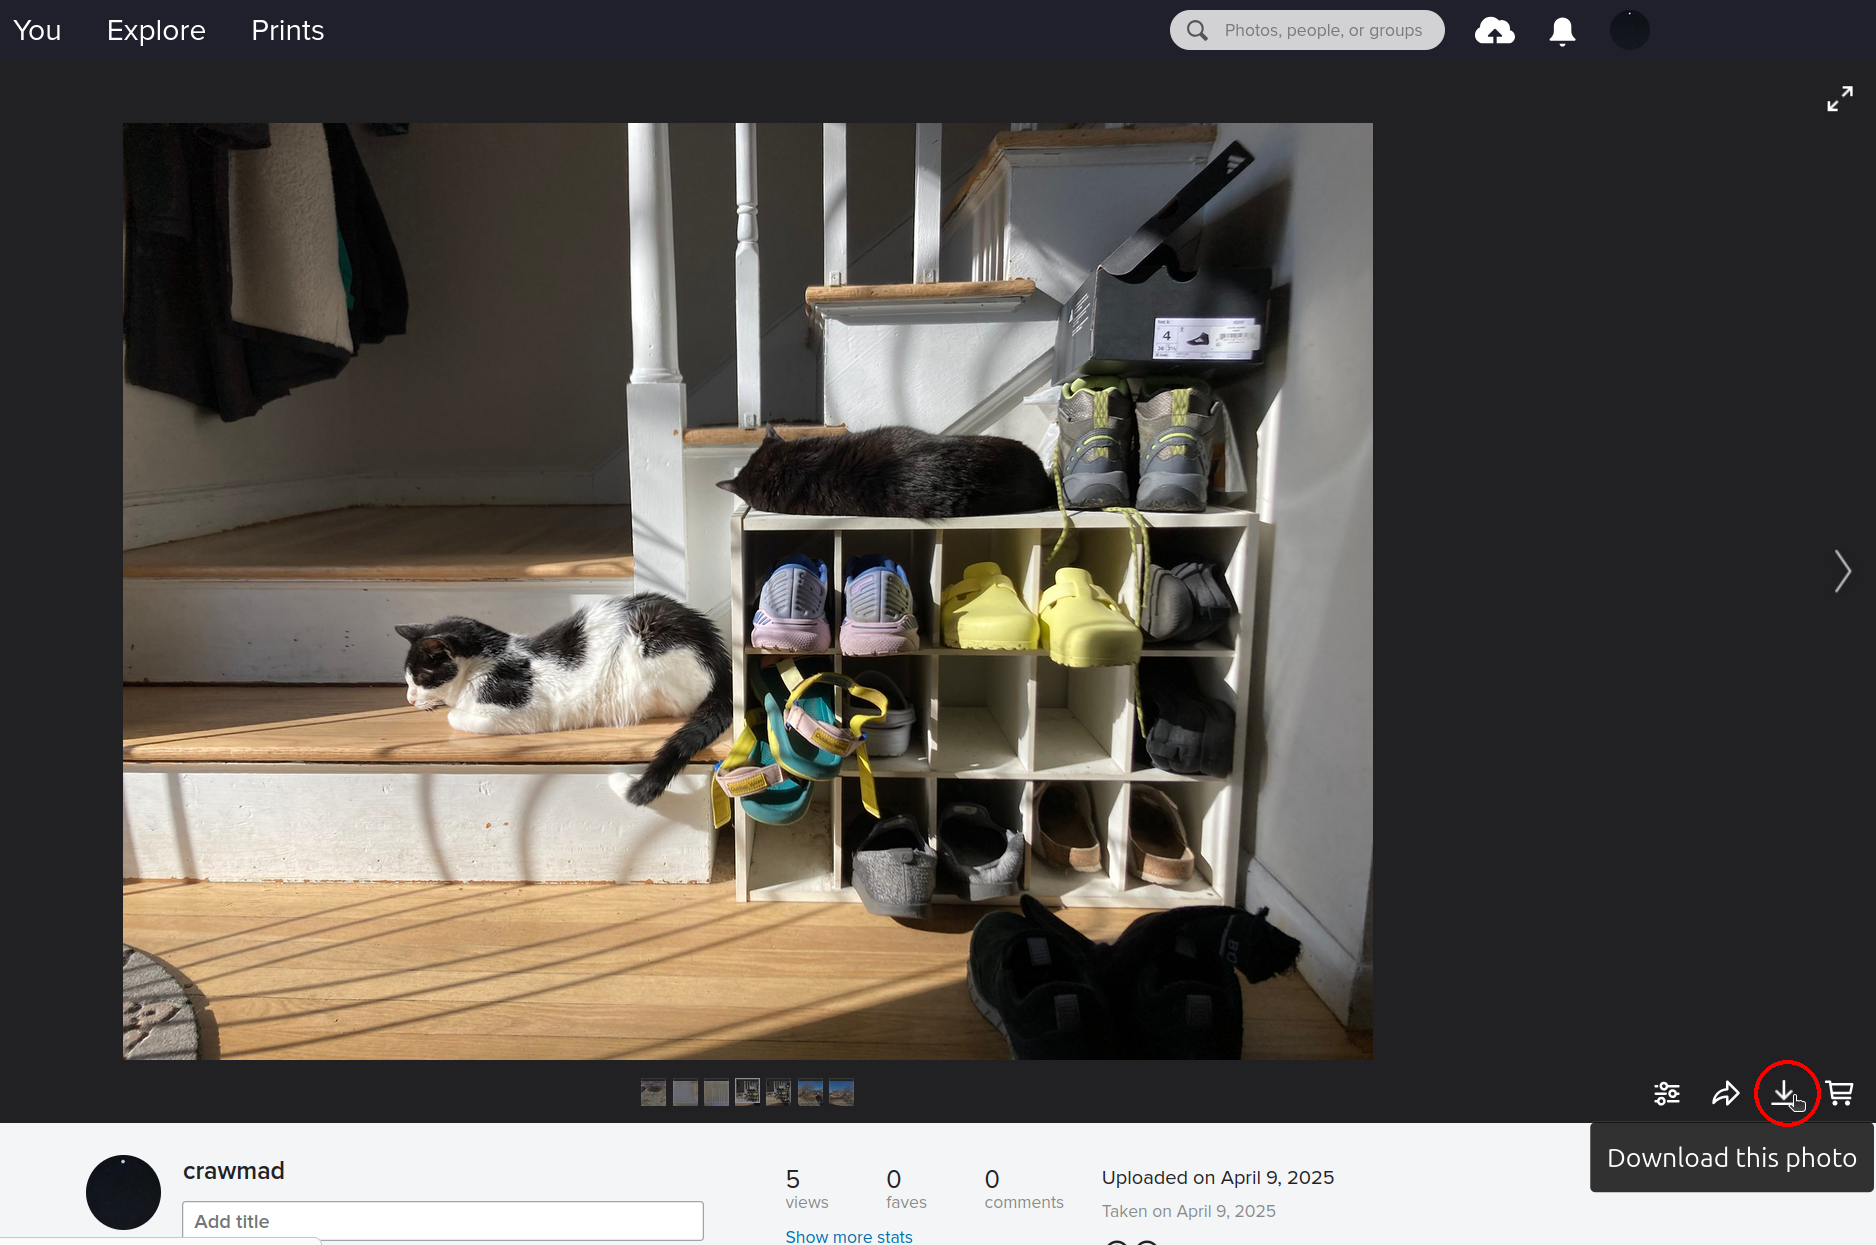Open the share photo icon

coord(1725,1093)
